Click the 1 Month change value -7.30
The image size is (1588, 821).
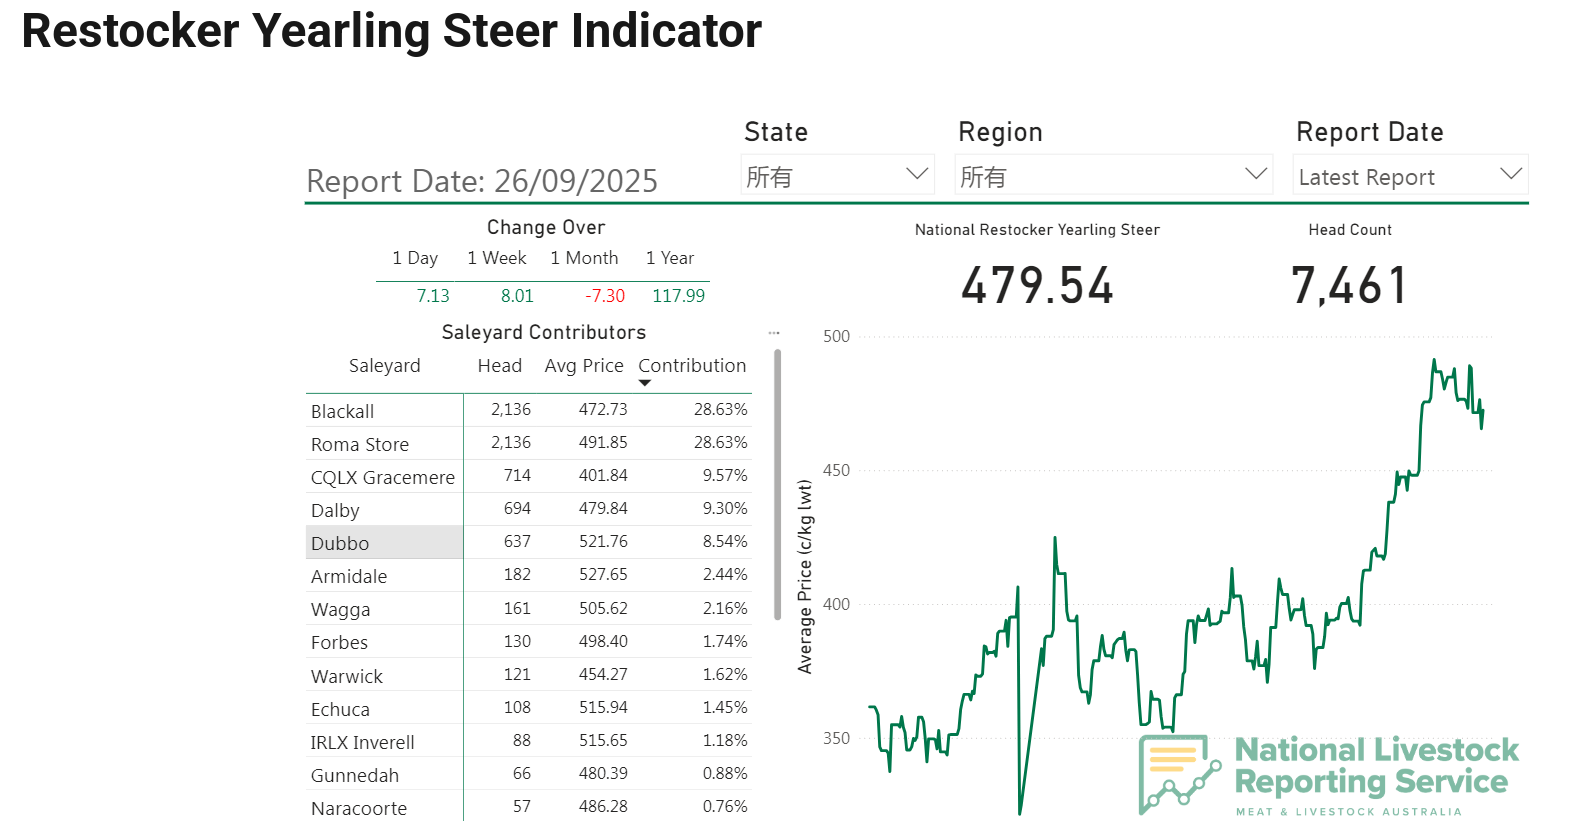pos(605,296)
